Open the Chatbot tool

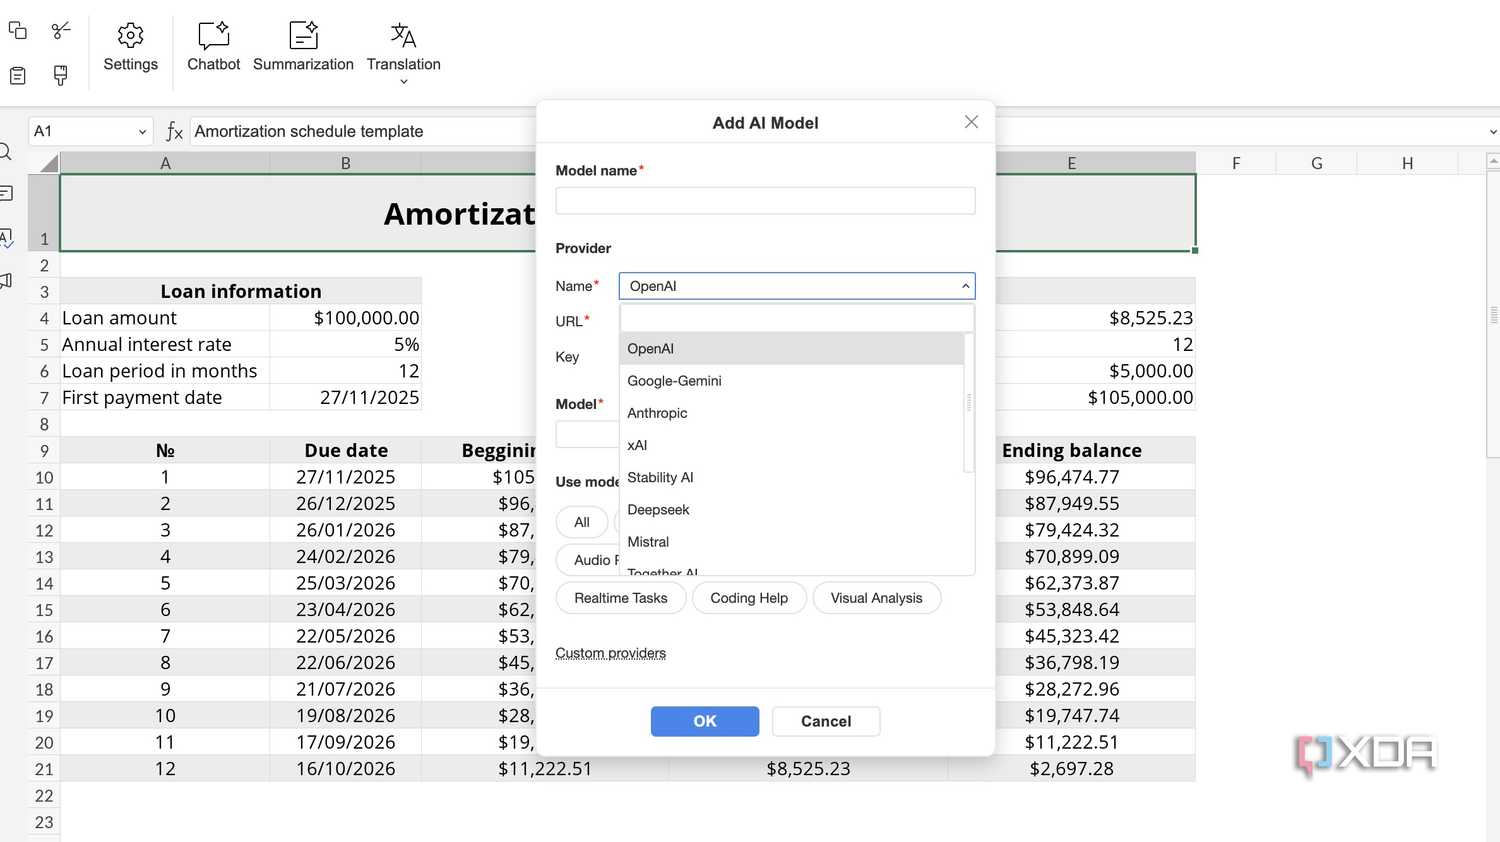coord(214,47)
